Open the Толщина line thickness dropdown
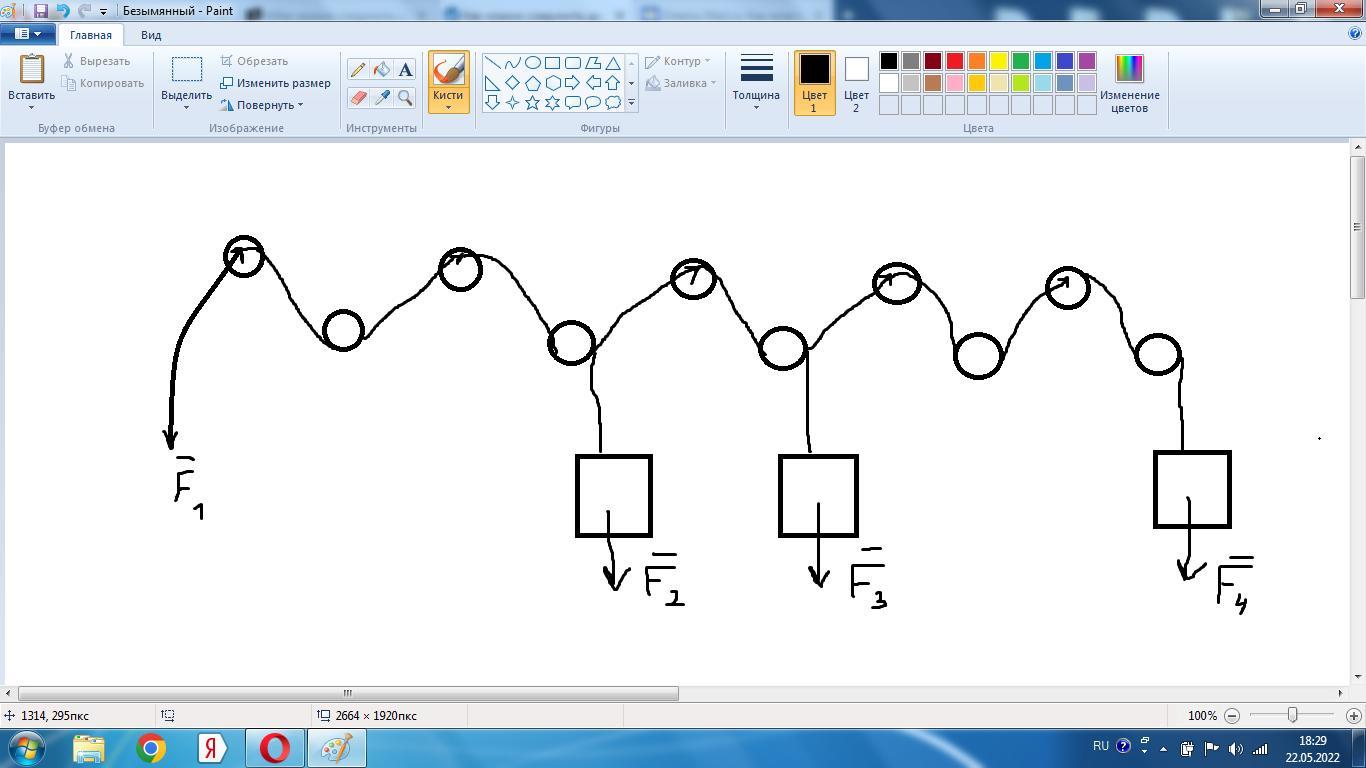Viewport: 1366px width, 768px height. [x=756, y=82]
